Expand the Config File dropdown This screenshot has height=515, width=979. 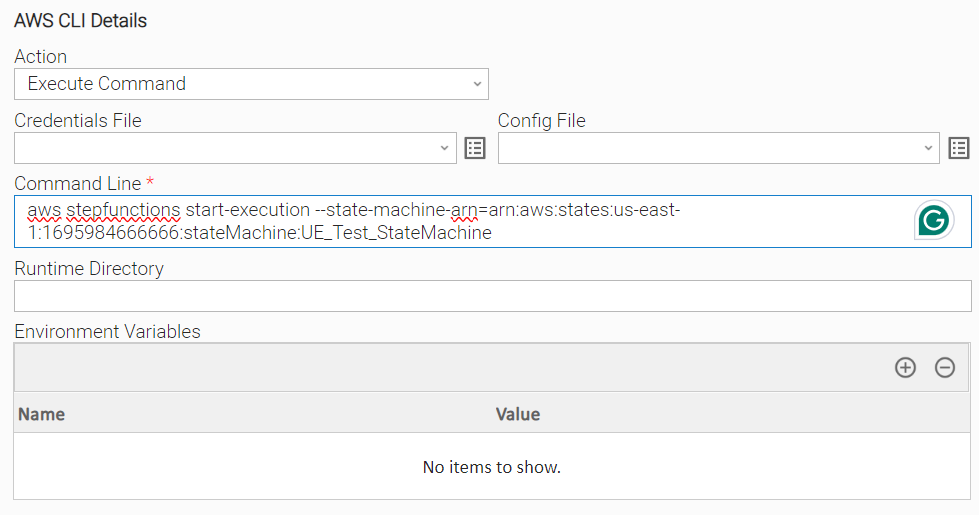[x=719, y=148]
